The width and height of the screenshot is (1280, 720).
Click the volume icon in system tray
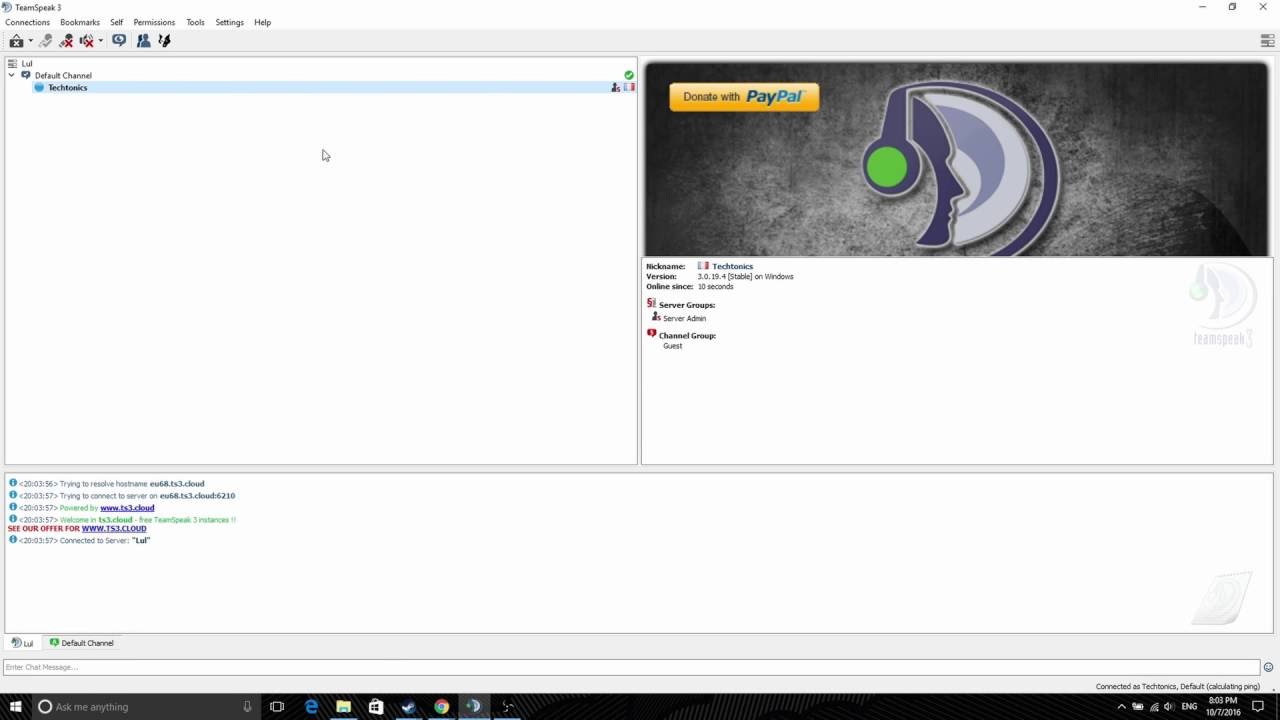(1169, 706)
